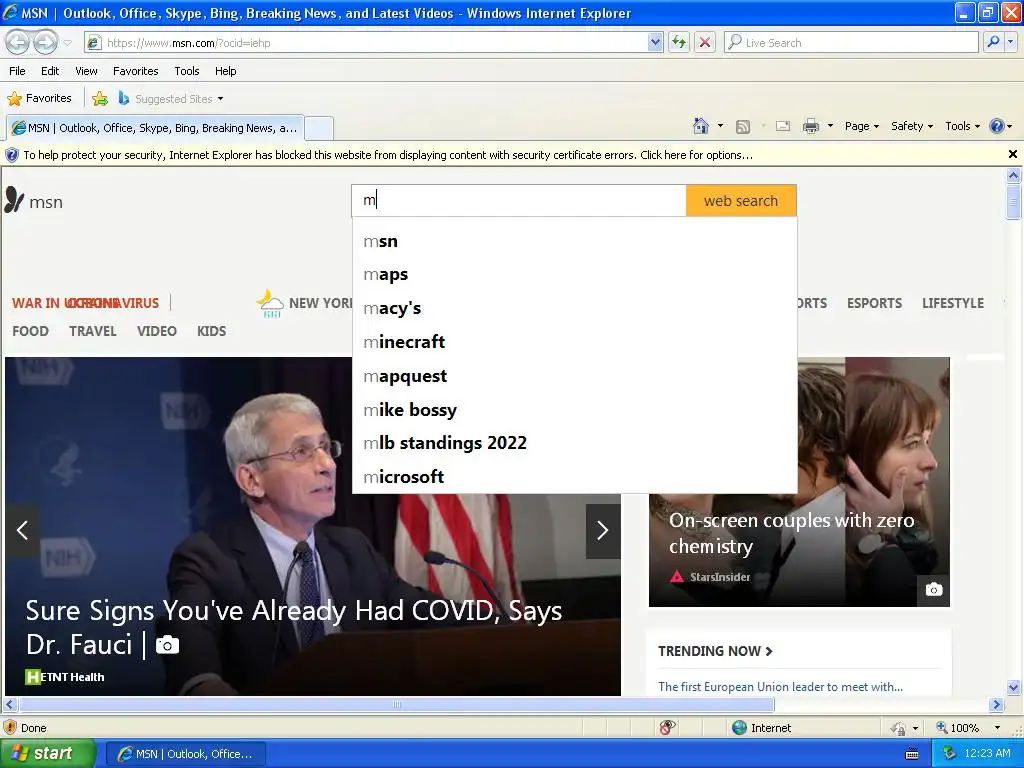Open the European Union leader trending story
The image size is (1024, 768).
(x=780, y=687)
